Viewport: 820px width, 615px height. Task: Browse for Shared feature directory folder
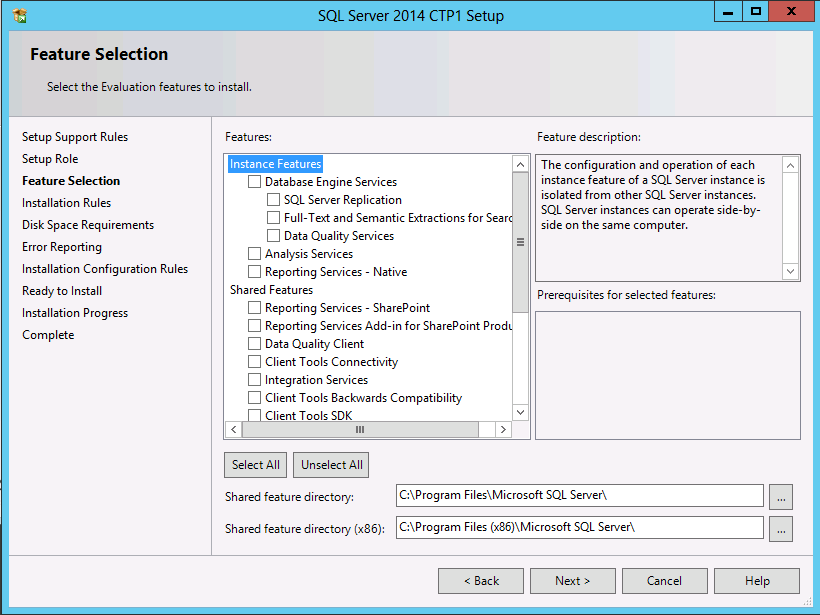pos(781,497)
